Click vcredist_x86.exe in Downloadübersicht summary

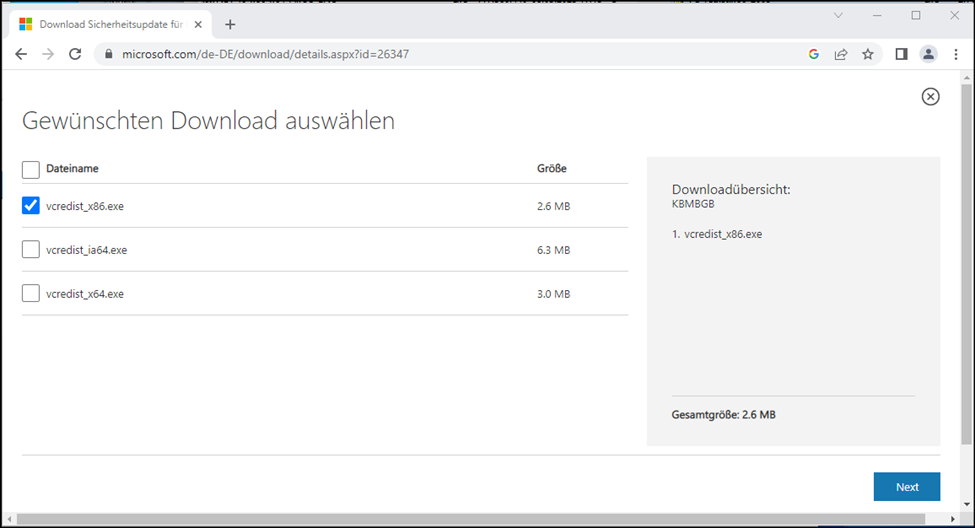click(723, 234)
